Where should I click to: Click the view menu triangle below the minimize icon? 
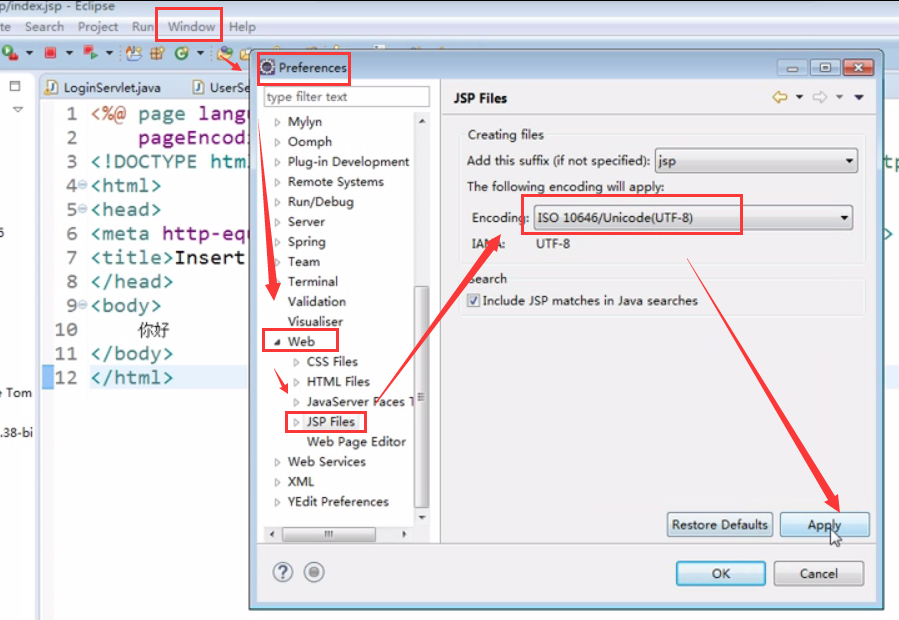pos(18,109)
